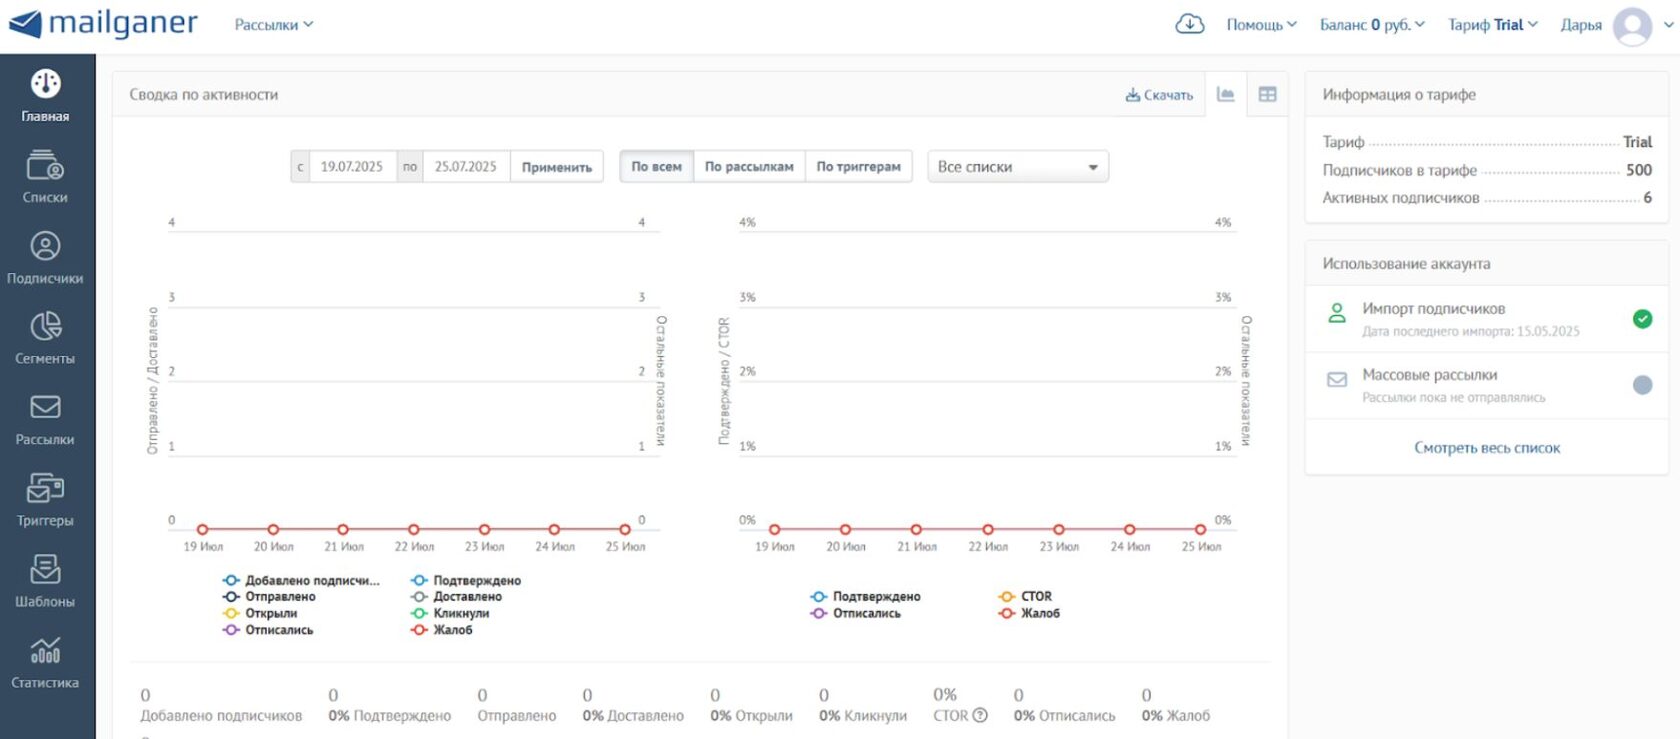
Task: Click the cloud download icon in the header
Action: click(x=1189, y=24)
